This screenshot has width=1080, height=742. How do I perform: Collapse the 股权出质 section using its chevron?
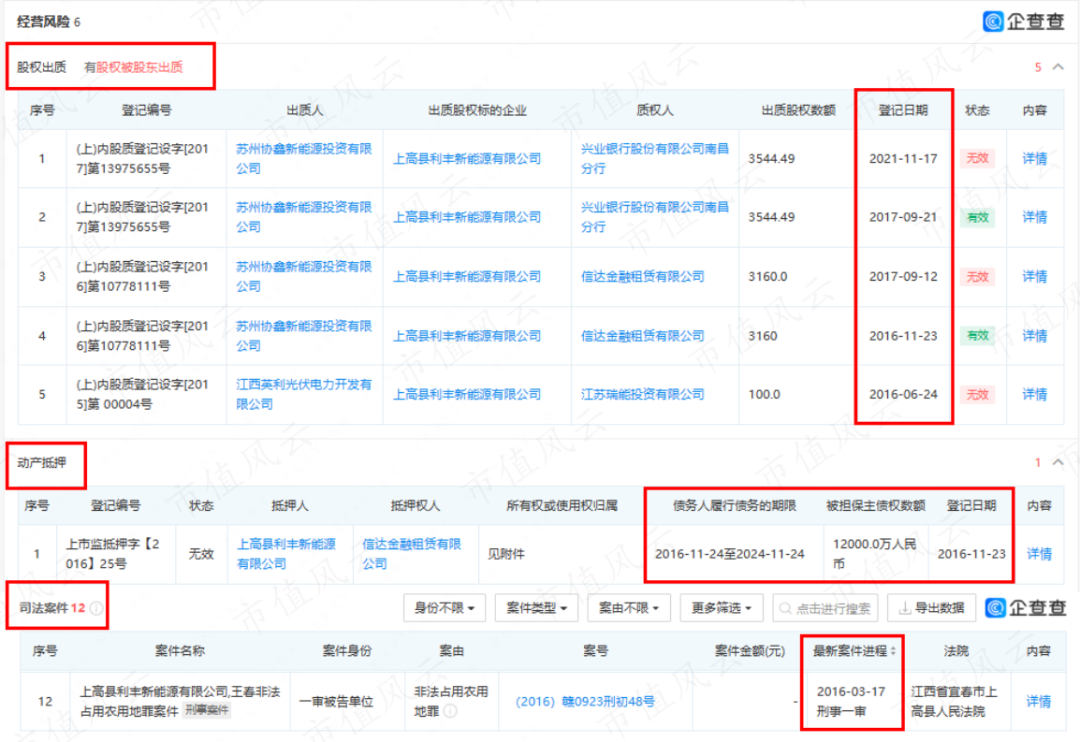[1058, 68]
